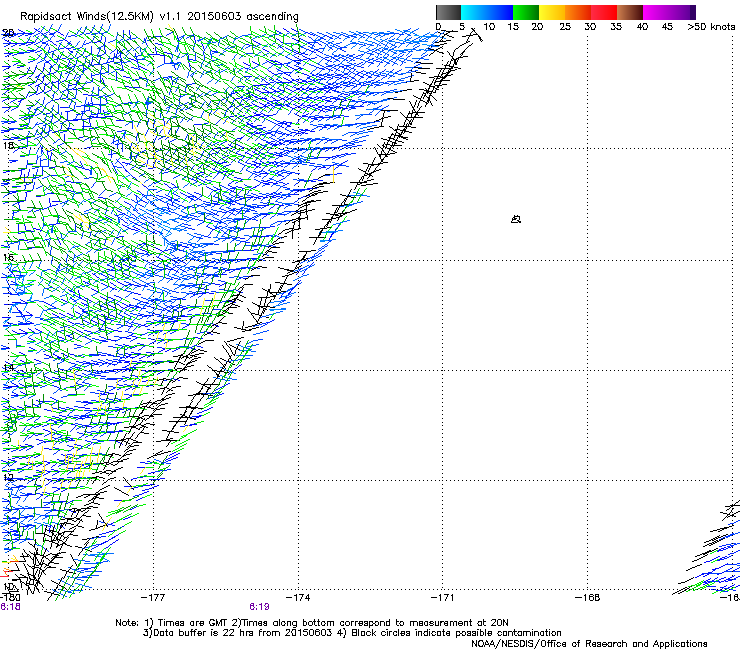740x650 pixels.
Task: Click the "18" latitude label
Action: 8,145
